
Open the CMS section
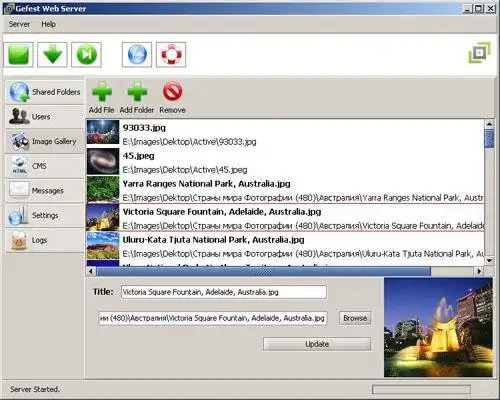tap(45, 166)
